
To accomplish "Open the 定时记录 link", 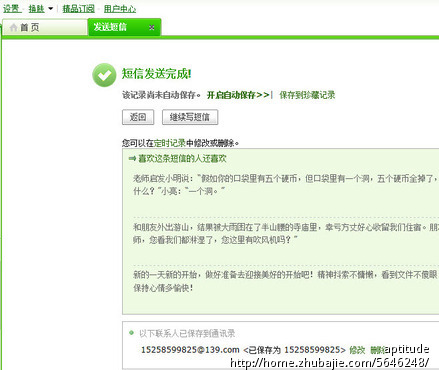I will [169, 143].
